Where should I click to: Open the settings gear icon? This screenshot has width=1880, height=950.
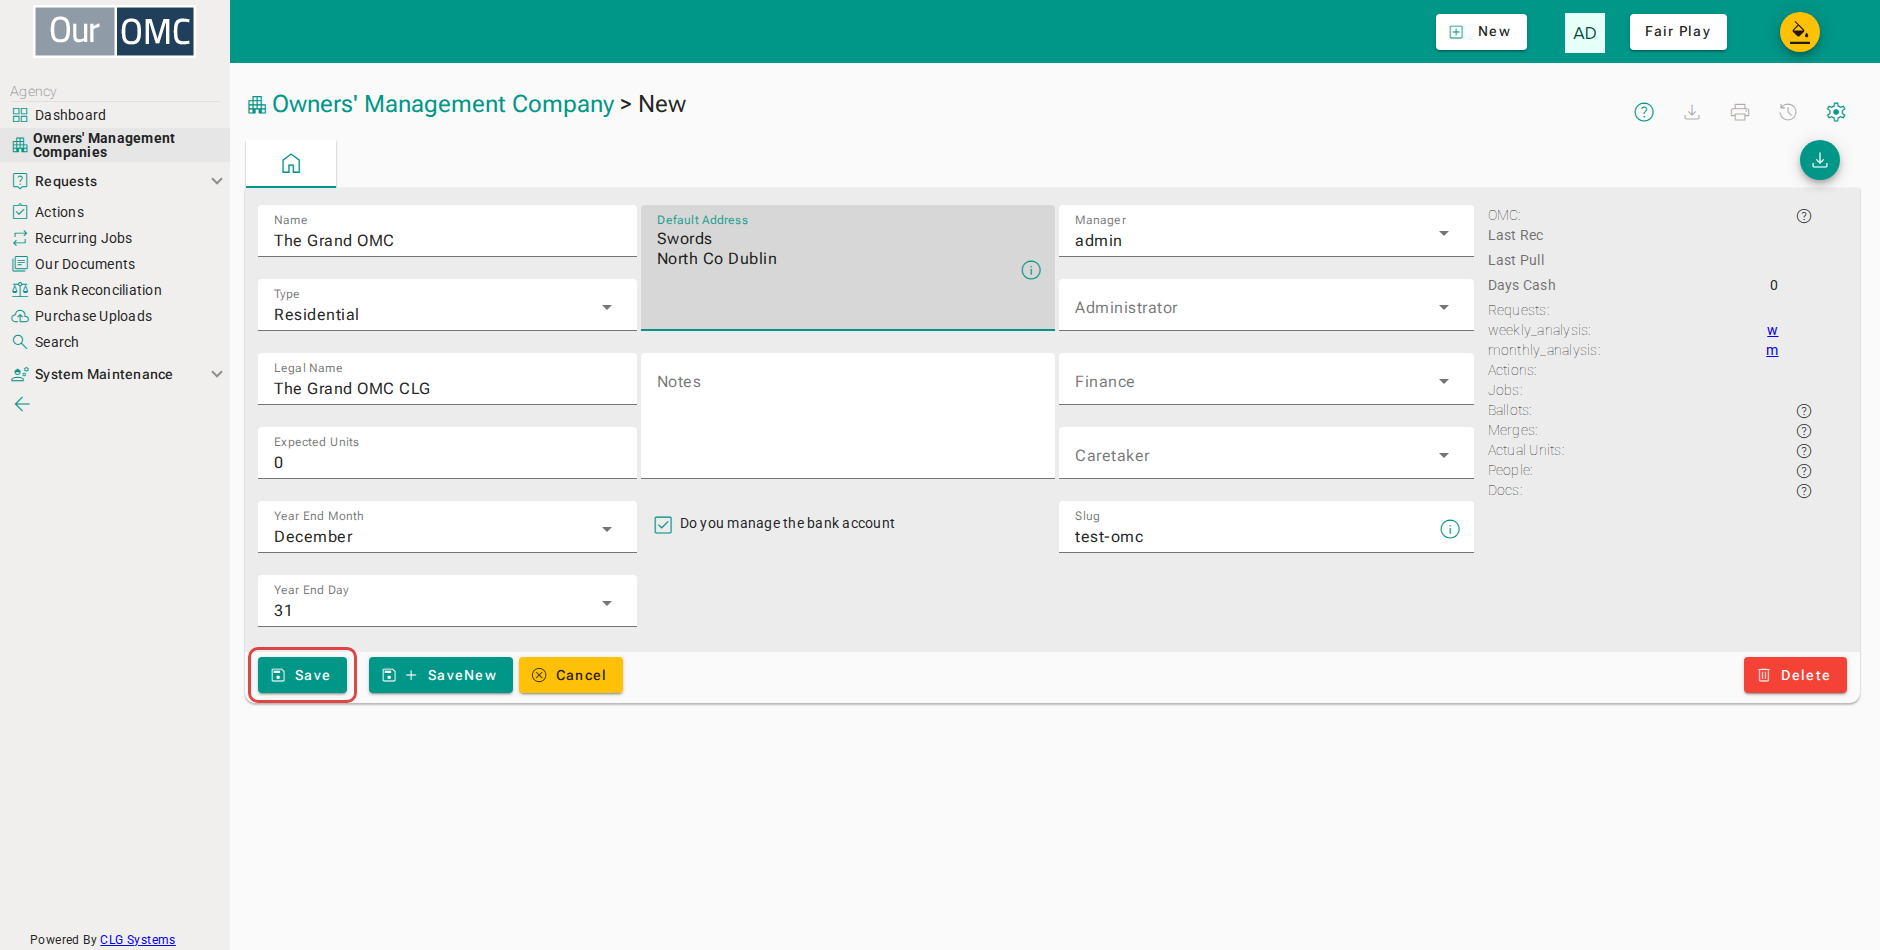[1836, 112]
